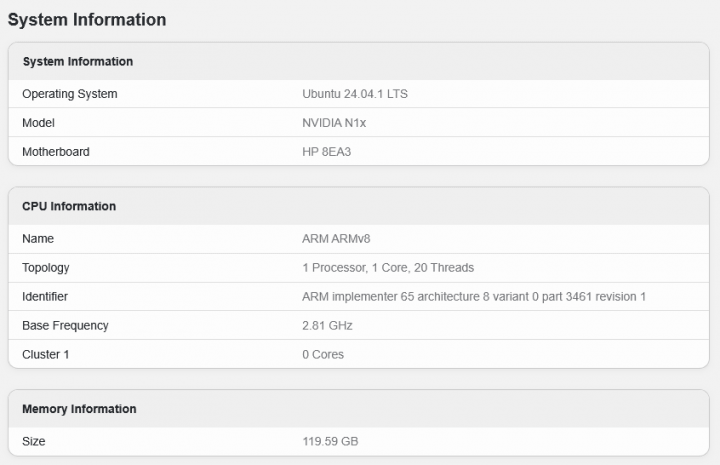Select the 1 Processor, 1 Core, 20 Threads text
This screenshot has width=720, height=465.
[x=388, y=268]
